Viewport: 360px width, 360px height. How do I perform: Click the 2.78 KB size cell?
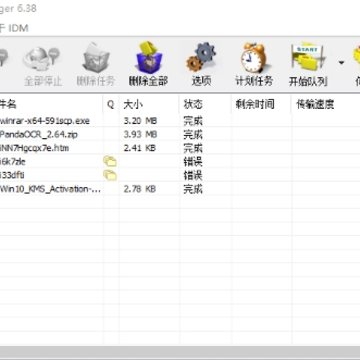pos(140,189)
